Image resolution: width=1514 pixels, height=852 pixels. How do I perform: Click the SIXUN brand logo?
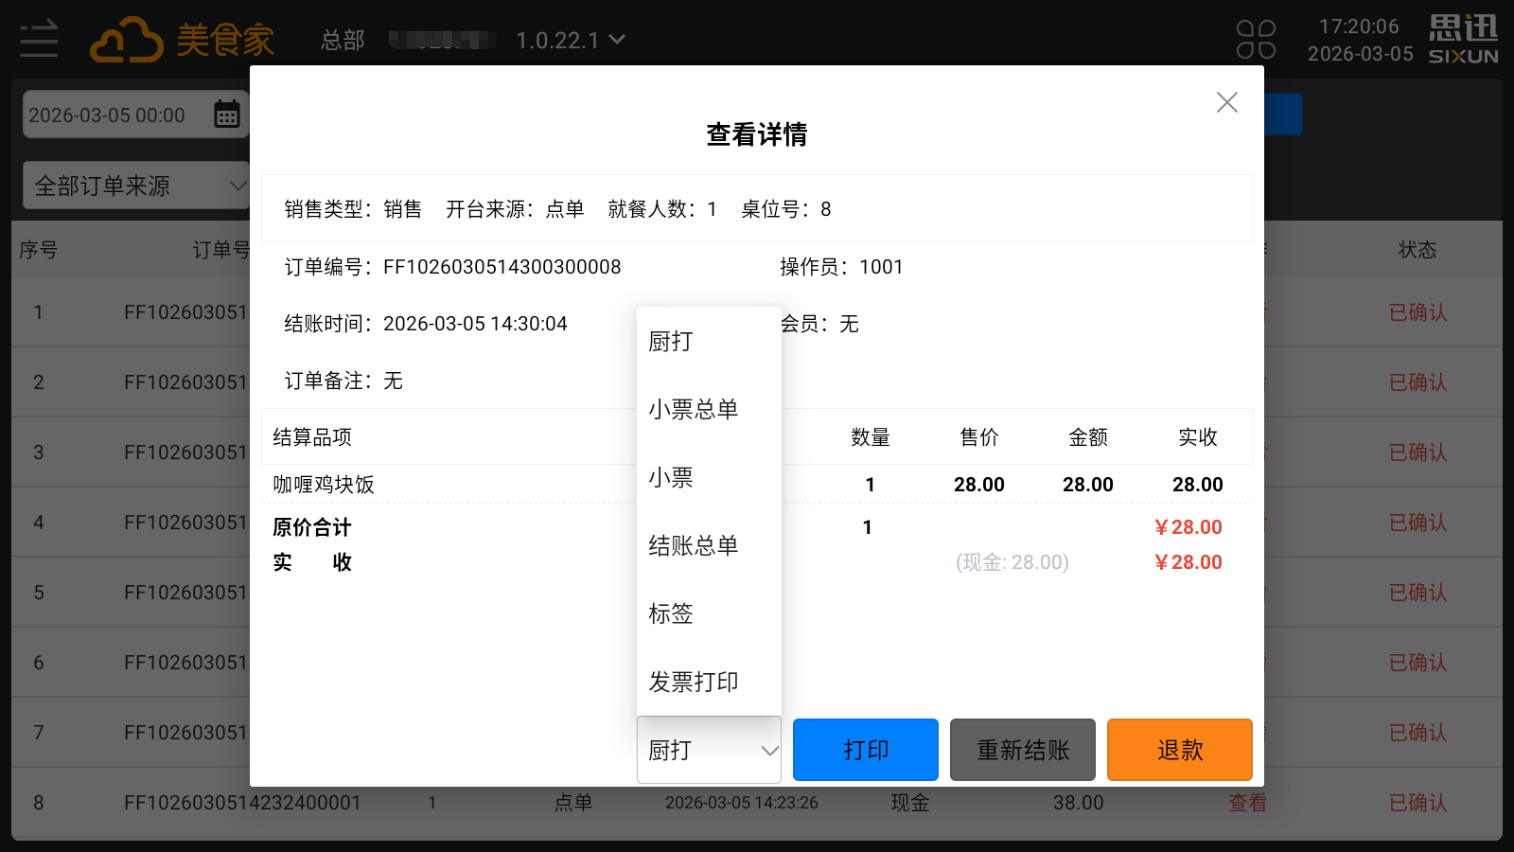click(1463, 40)
